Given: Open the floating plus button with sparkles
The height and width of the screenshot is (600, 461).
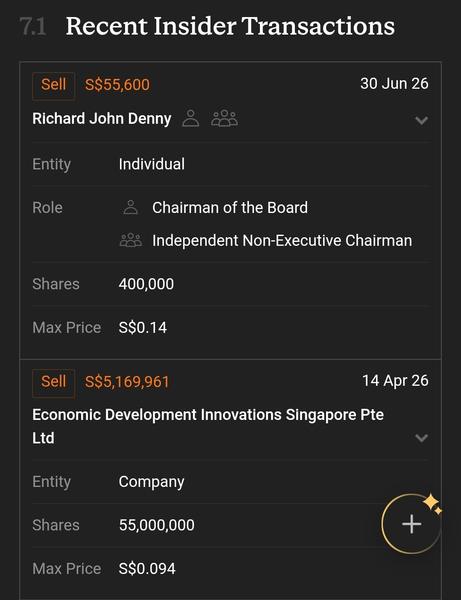Looking at the screenshot, I should [412, 523].
